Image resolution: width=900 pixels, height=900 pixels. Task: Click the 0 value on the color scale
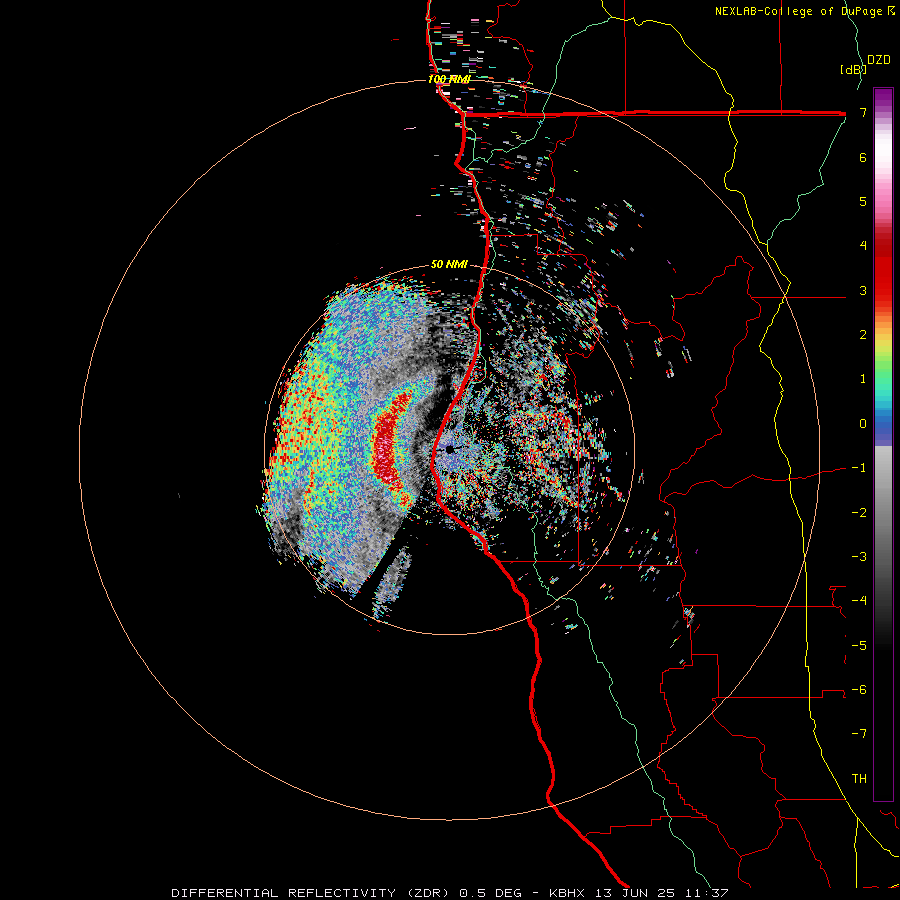coord(863,424)
